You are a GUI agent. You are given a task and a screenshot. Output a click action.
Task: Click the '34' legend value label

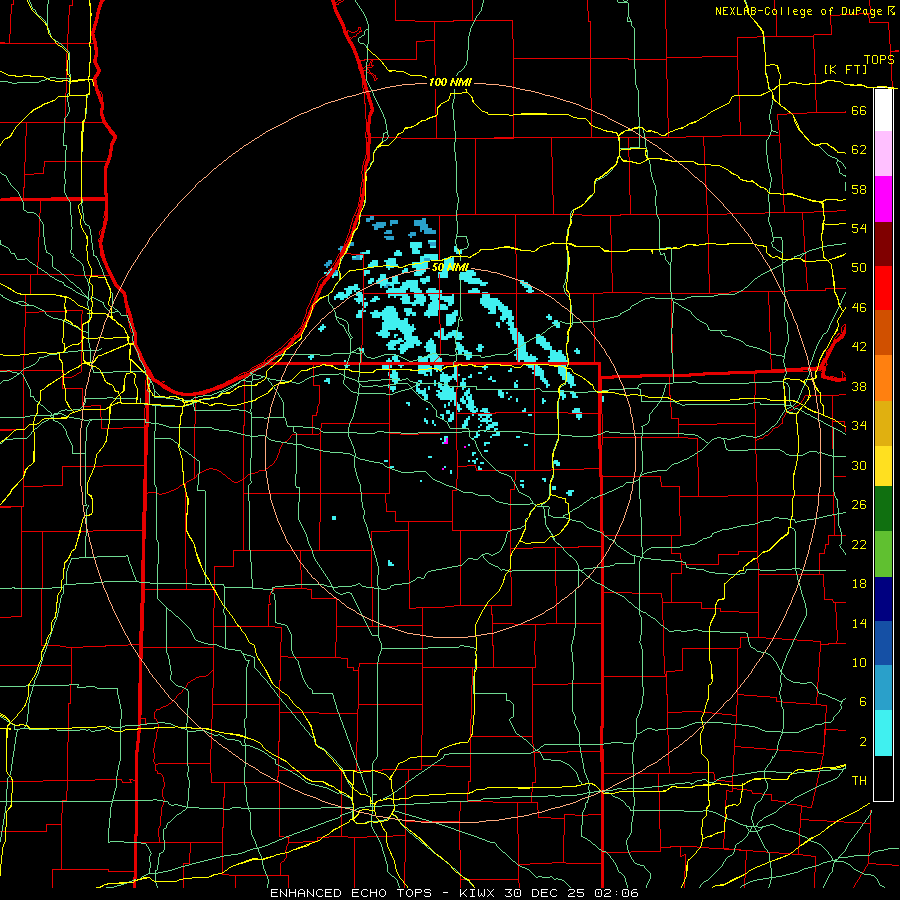(x=859, y=426)
